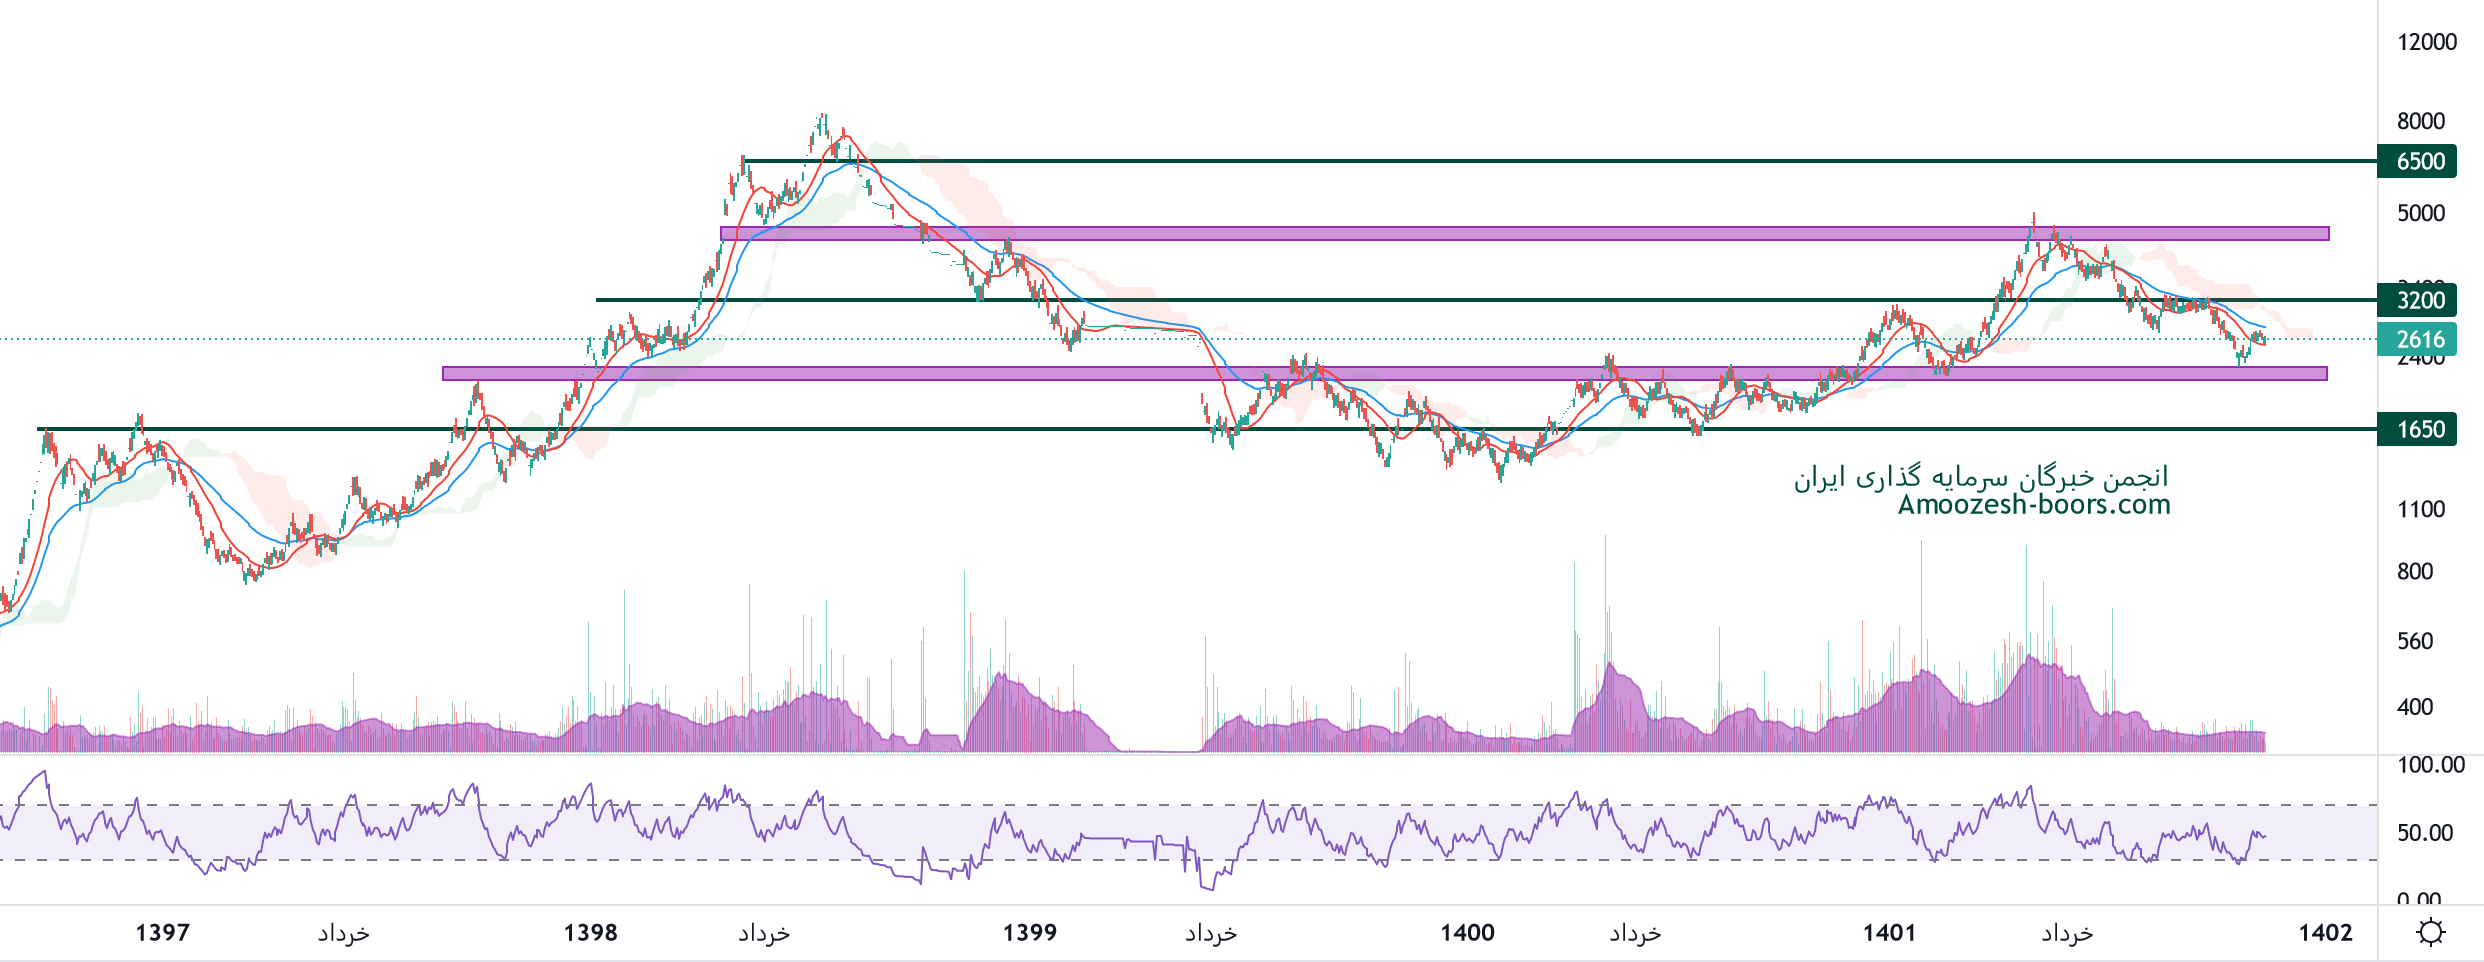Select the 3200 price level label
The height and width of the screenshot is (962, 2484).
point(2418,300)
